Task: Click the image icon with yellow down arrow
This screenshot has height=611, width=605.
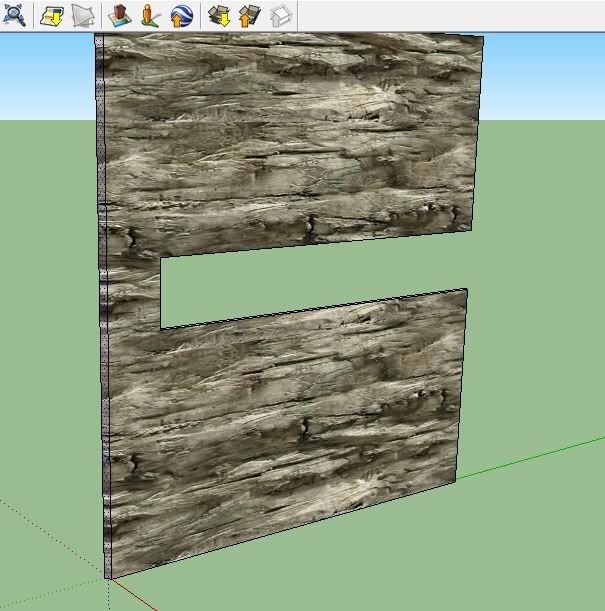Action: click(x=51, y=16)
